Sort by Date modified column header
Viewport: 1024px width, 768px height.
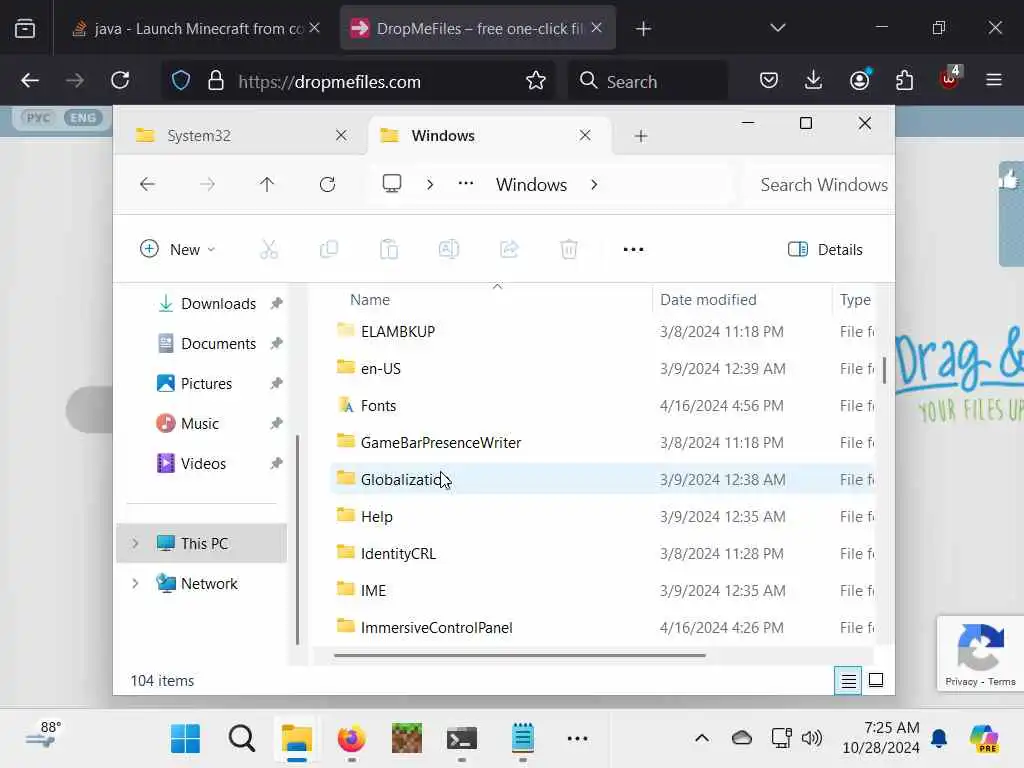(x=708, y=300)
